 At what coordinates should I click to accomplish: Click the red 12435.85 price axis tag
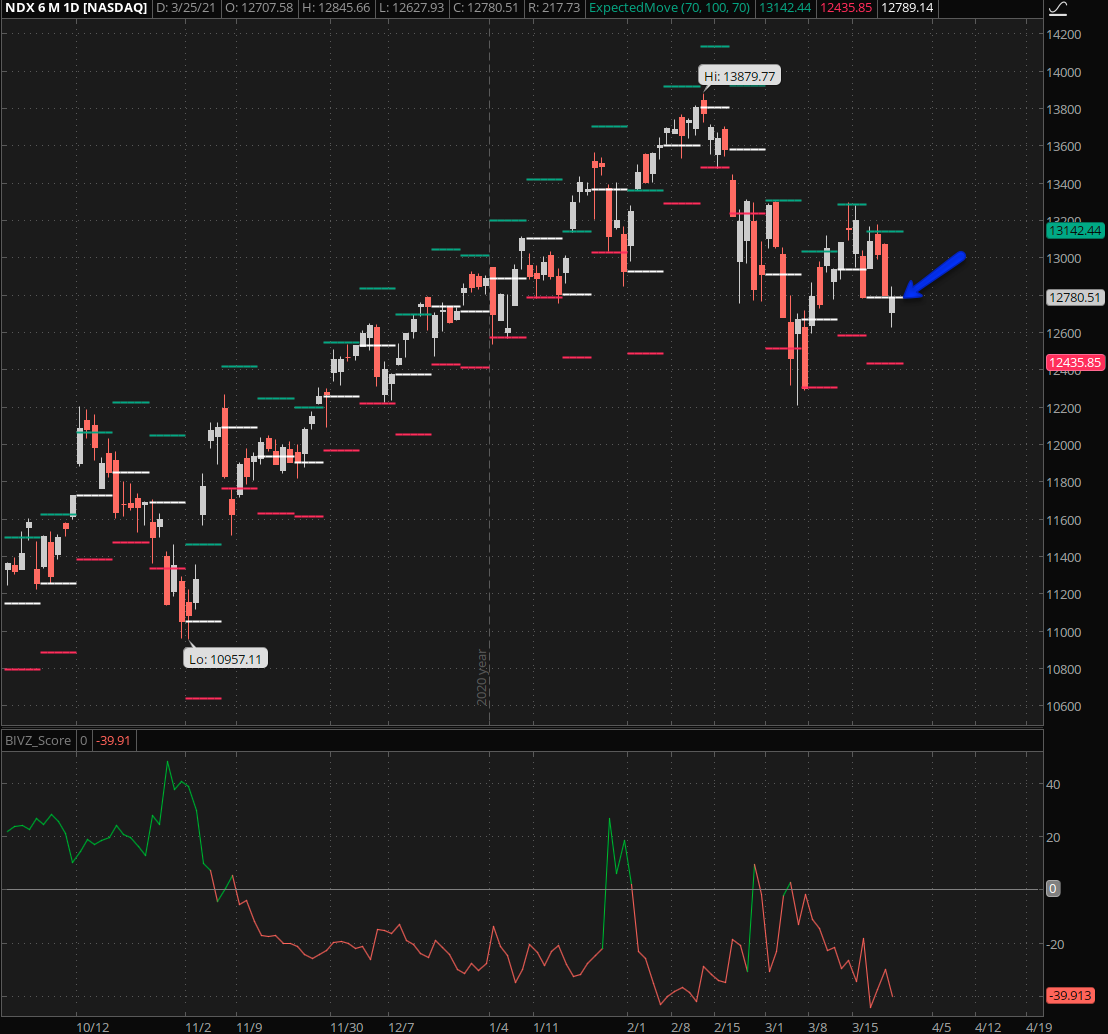(1074, 363)
